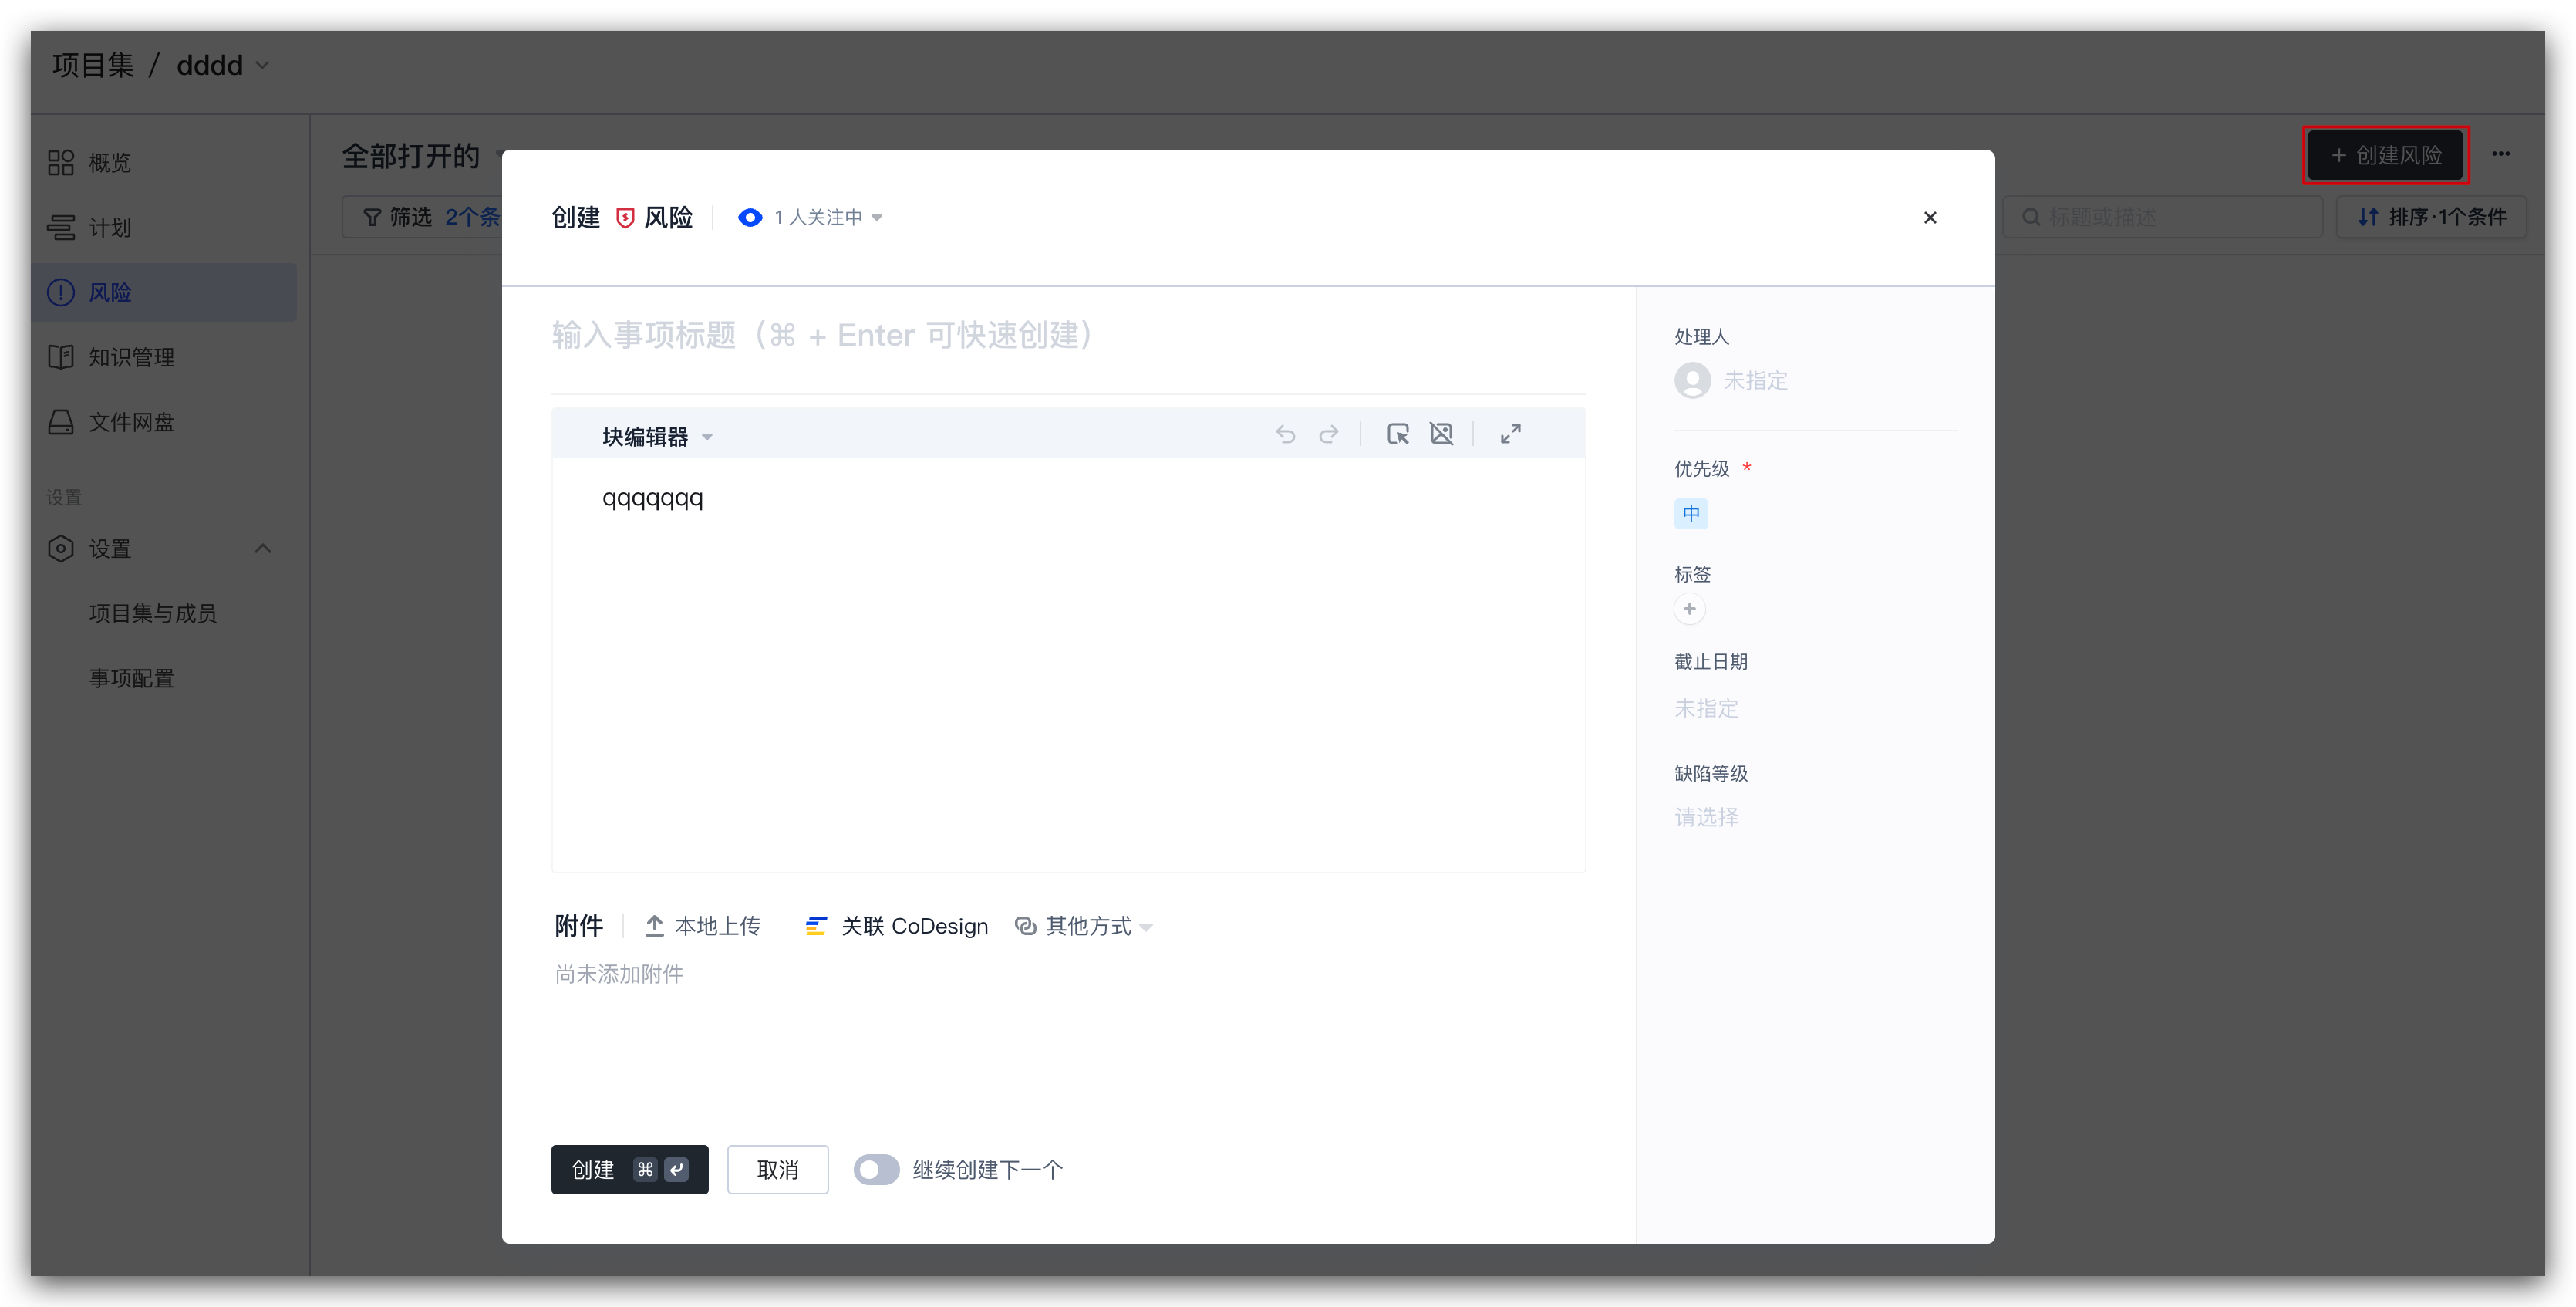Click the editor text qqqqqqq

pos(652,498)
